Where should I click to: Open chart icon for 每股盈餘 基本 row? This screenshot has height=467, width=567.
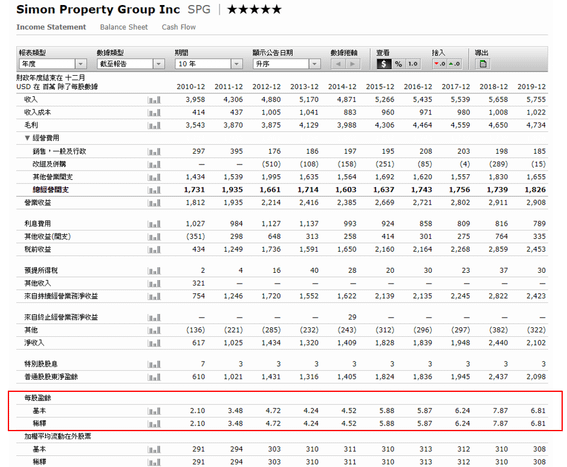[x=154, y=411]
